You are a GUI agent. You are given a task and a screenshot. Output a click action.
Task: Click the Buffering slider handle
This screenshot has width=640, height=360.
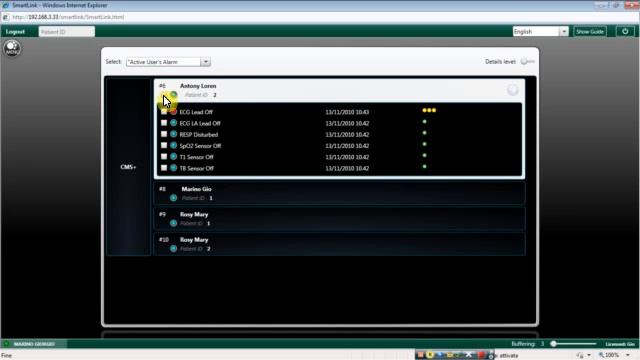(553, 344)
